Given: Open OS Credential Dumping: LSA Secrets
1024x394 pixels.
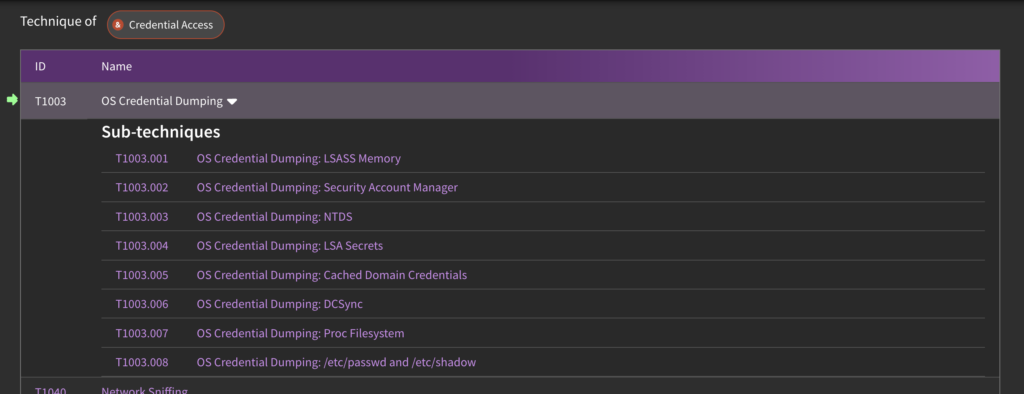Looking at the screenshot, I should click(290, 246).
